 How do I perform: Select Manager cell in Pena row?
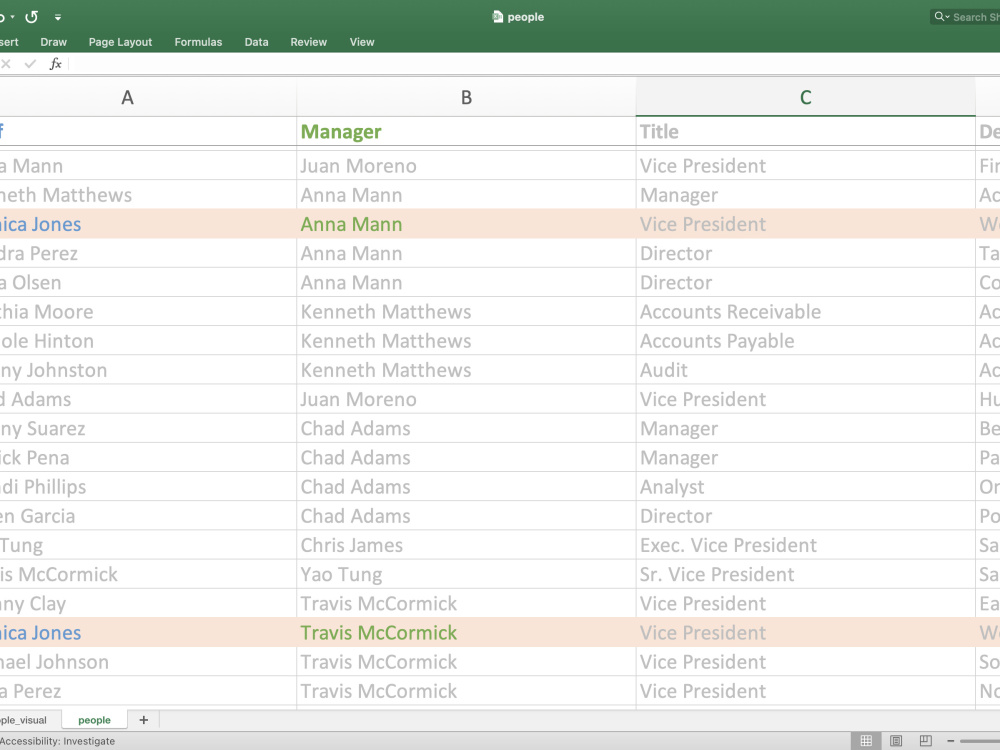pyautogui.click(x=805, y=458)
